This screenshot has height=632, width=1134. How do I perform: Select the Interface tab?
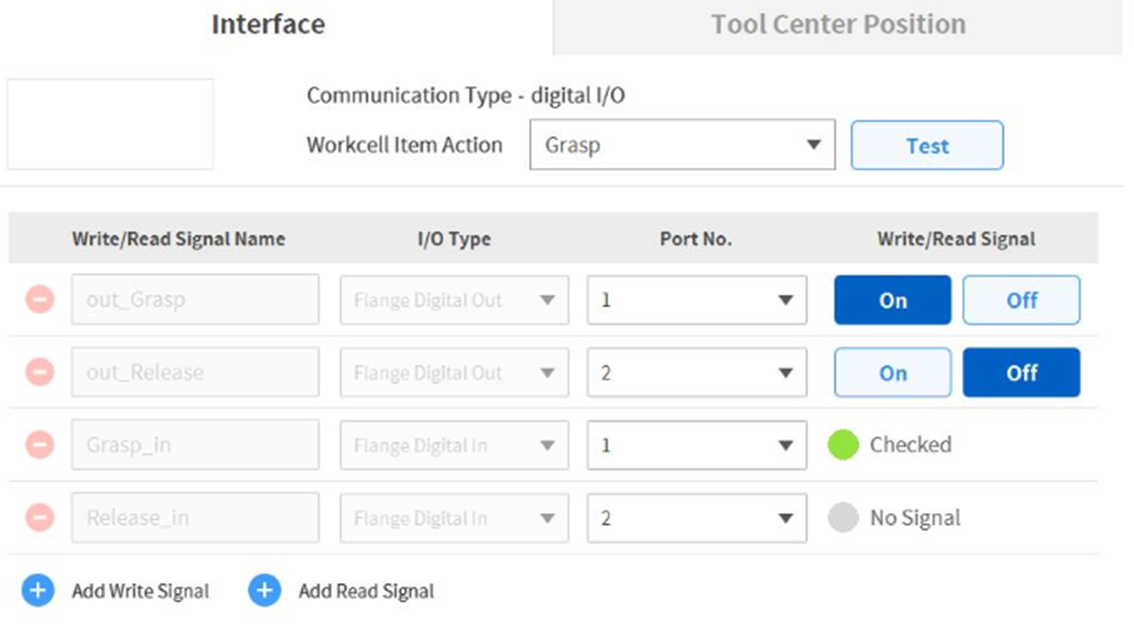point(268,25)
